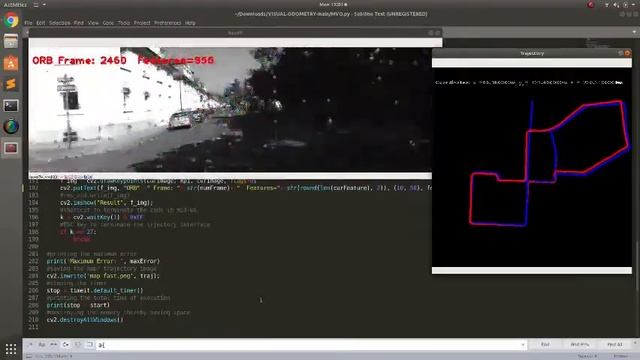Viewport: 640px width, 360px height.
Task: Open the File menu
Action: [28, 23]
